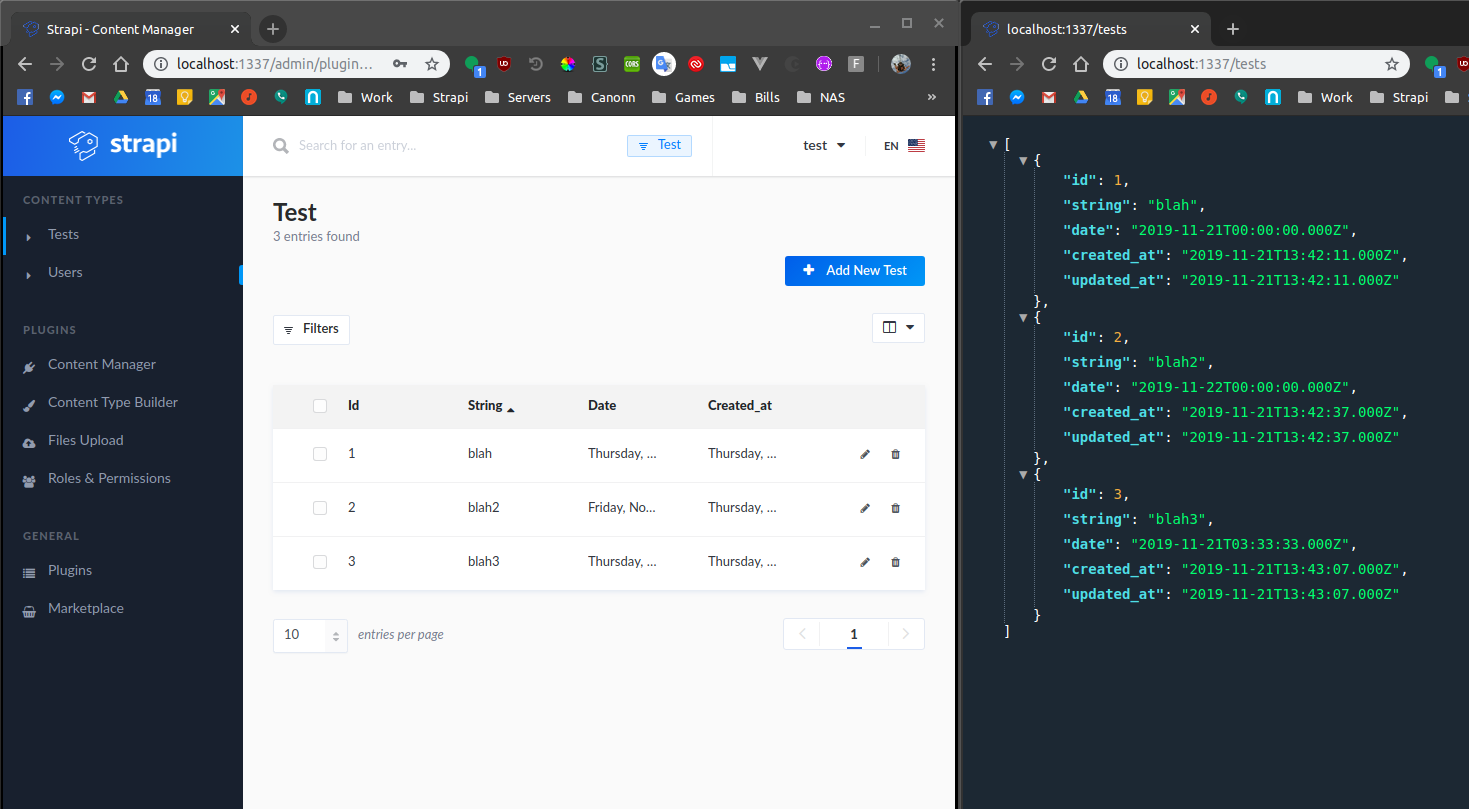Select all entries using the header checkbox
The height and width of the screenshot is (809, 1469).
click(x=320, y=406)
